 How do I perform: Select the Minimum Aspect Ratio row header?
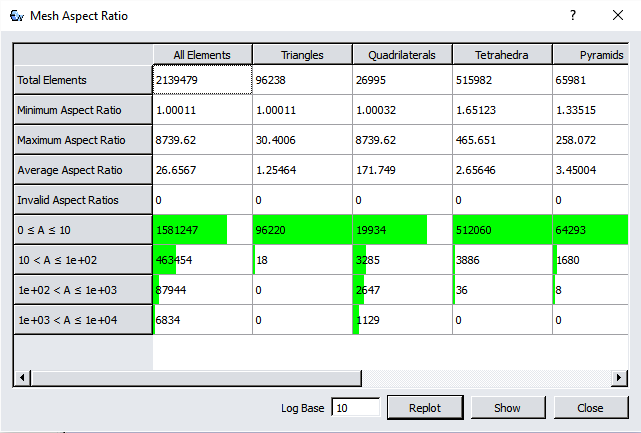[82, 110]
